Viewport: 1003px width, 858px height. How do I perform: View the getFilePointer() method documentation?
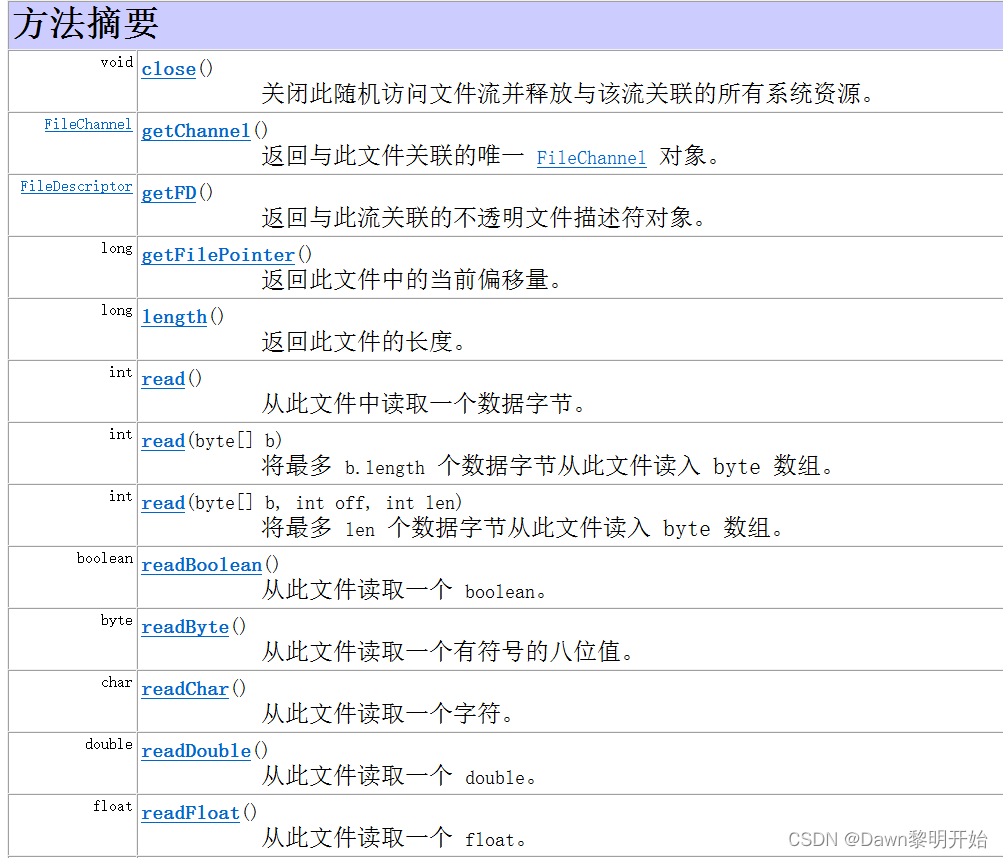pos(217,255)
